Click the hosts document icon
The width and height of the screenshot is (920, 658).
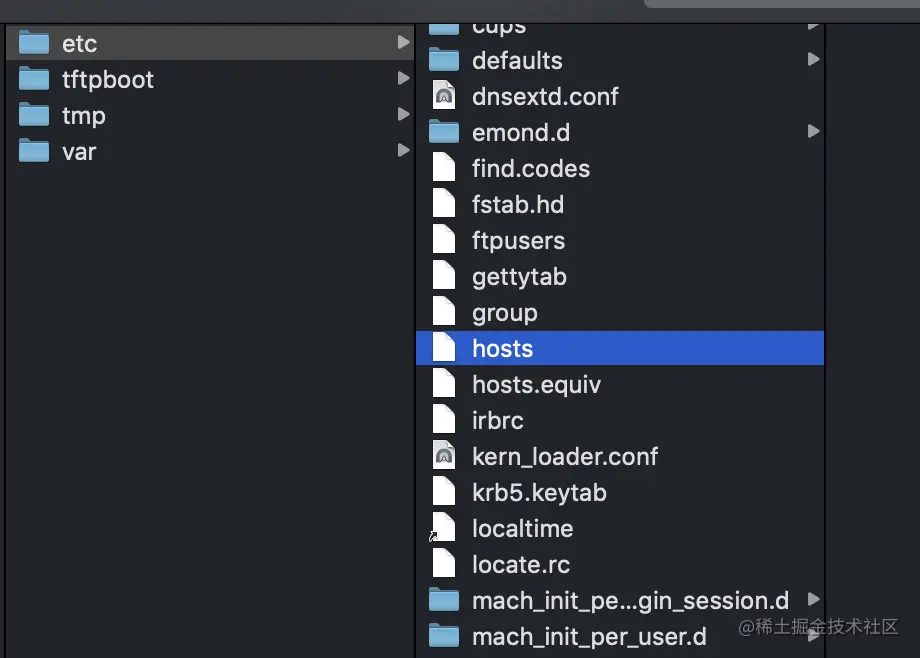point(444,347)
